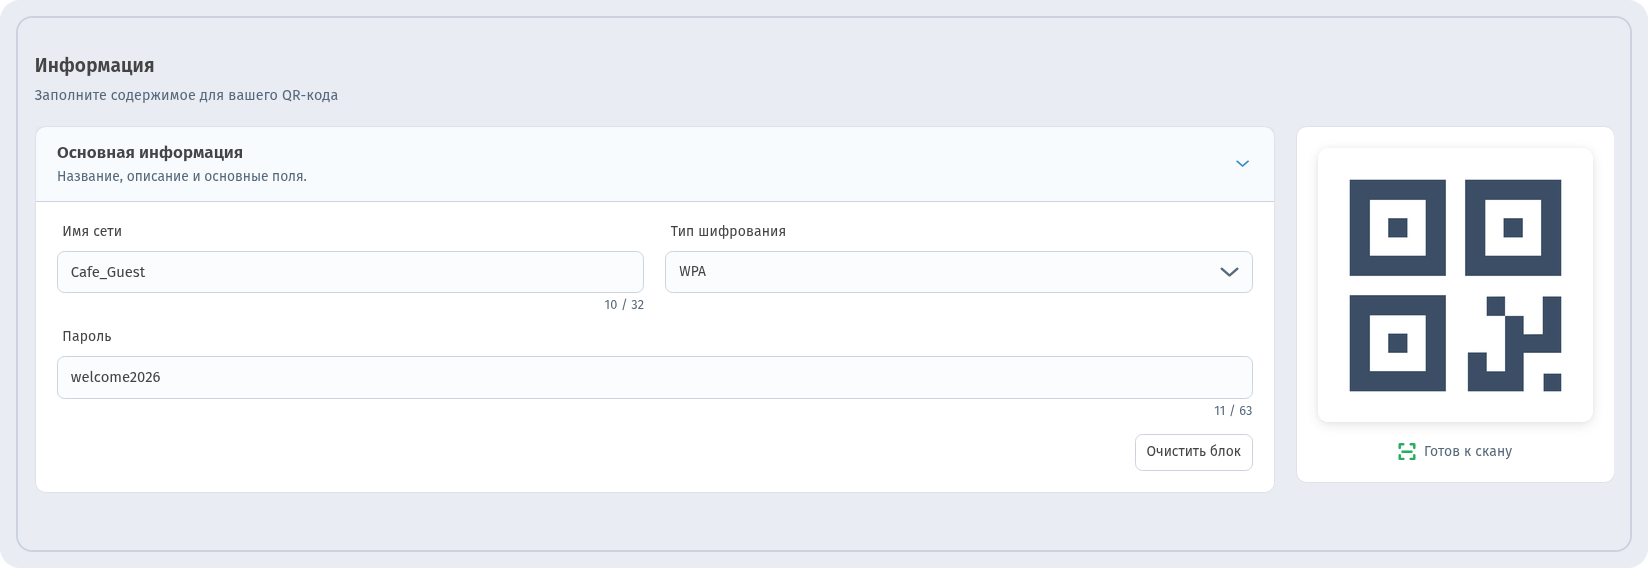The width and height of the screenshot is (1648, 568).
Task: Click the Название, описание и основные поля subtitle
Action: pyautogui.click(x=182, y=177)
